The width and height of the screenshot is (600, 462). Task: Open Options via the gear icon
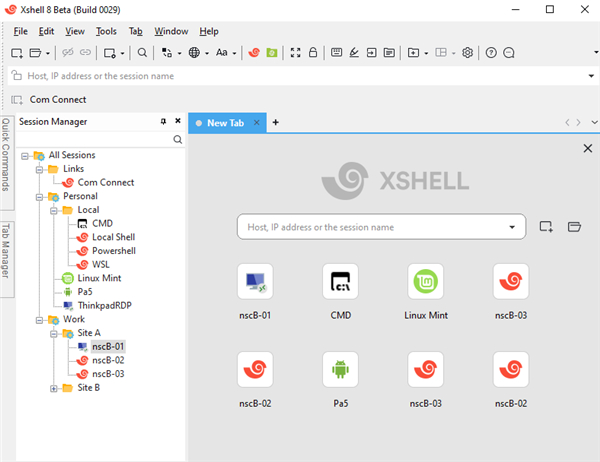point(467,53)
